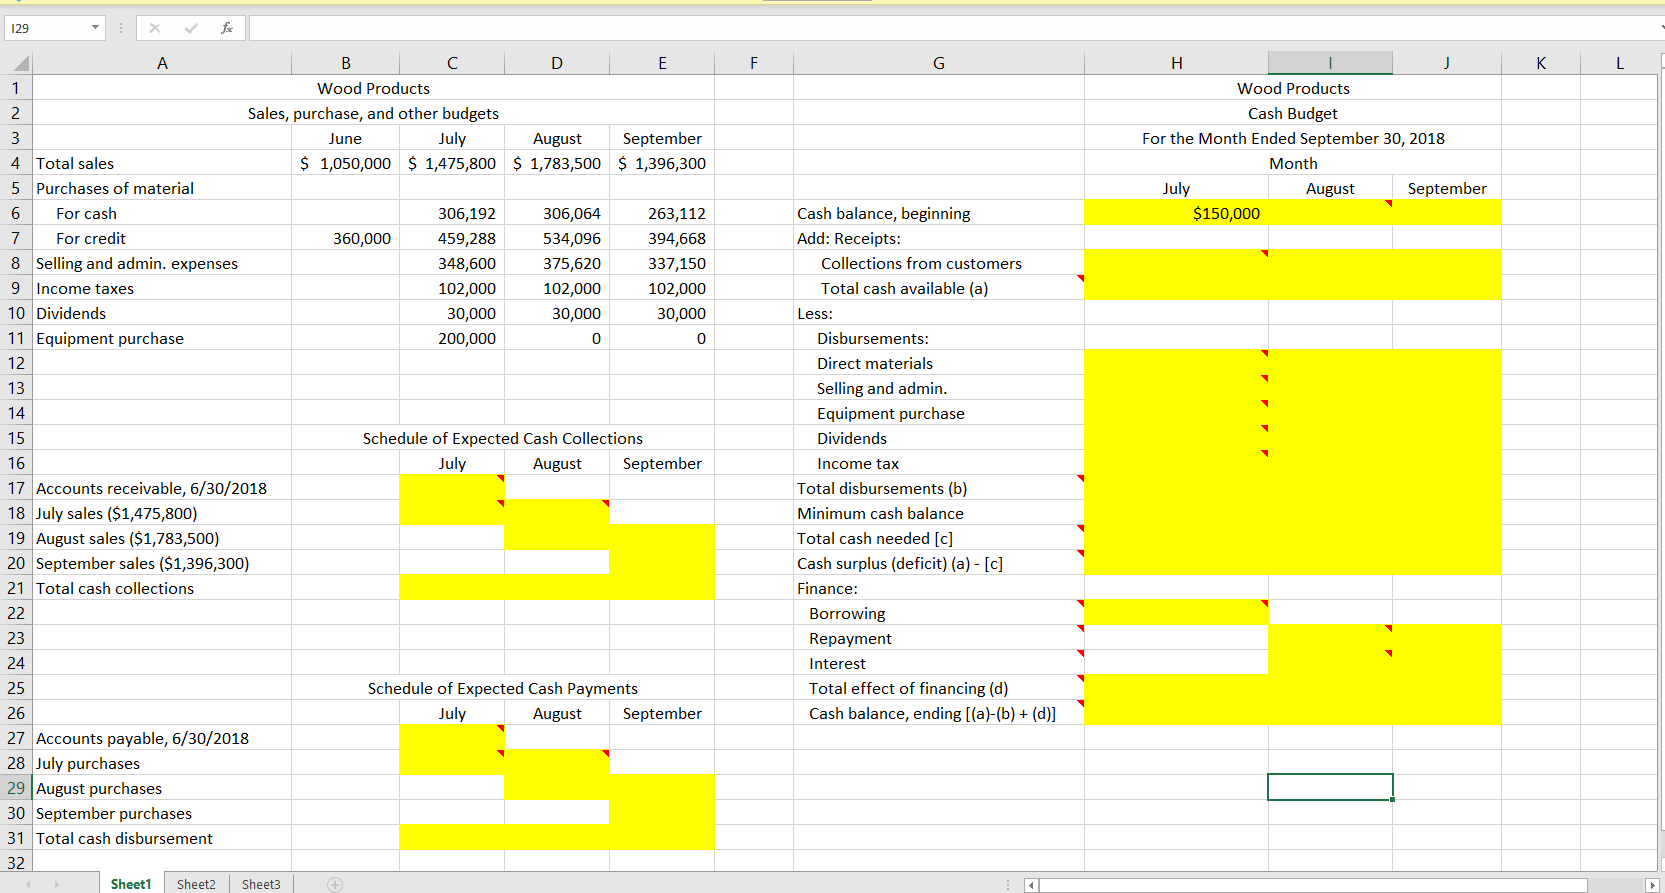1665x893 pixels.
Task: Select the 534,096 August credit purchases cell
Action: 557,238
